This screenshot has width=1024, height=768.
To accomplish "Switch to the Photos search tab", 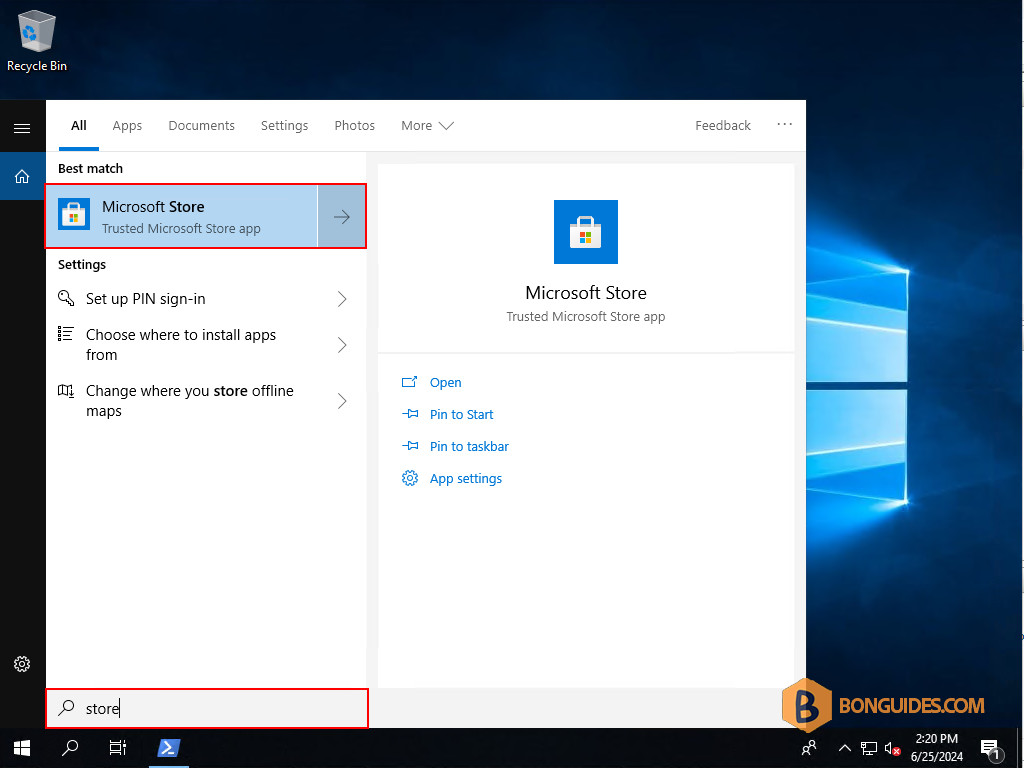I will pos(355,125).
